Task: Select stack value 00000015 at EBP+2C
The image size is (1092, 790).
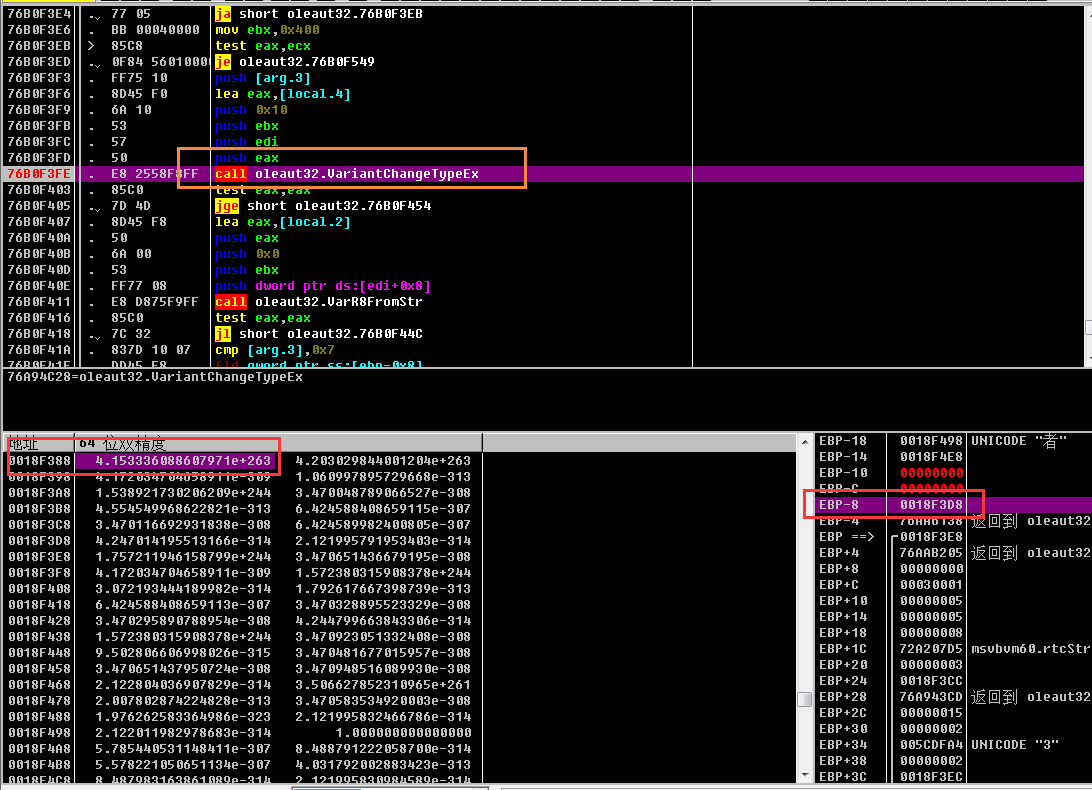Action: 931,713
